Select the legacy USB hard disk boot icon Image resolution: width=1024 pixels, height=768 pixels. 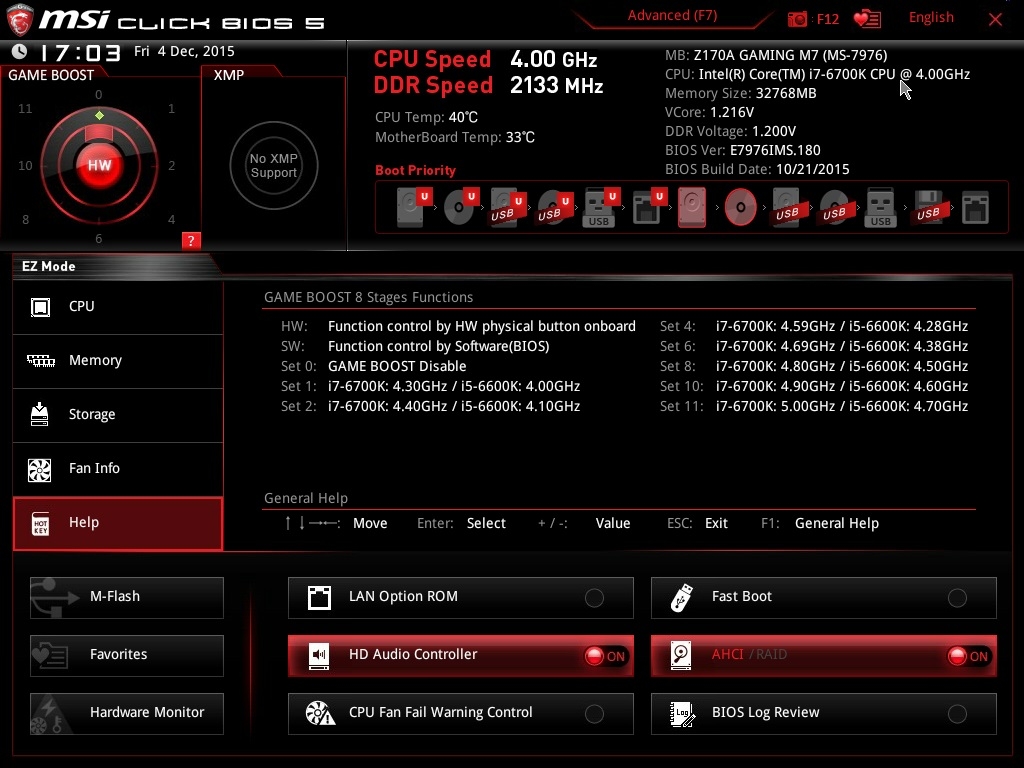[x=787, y=207]
